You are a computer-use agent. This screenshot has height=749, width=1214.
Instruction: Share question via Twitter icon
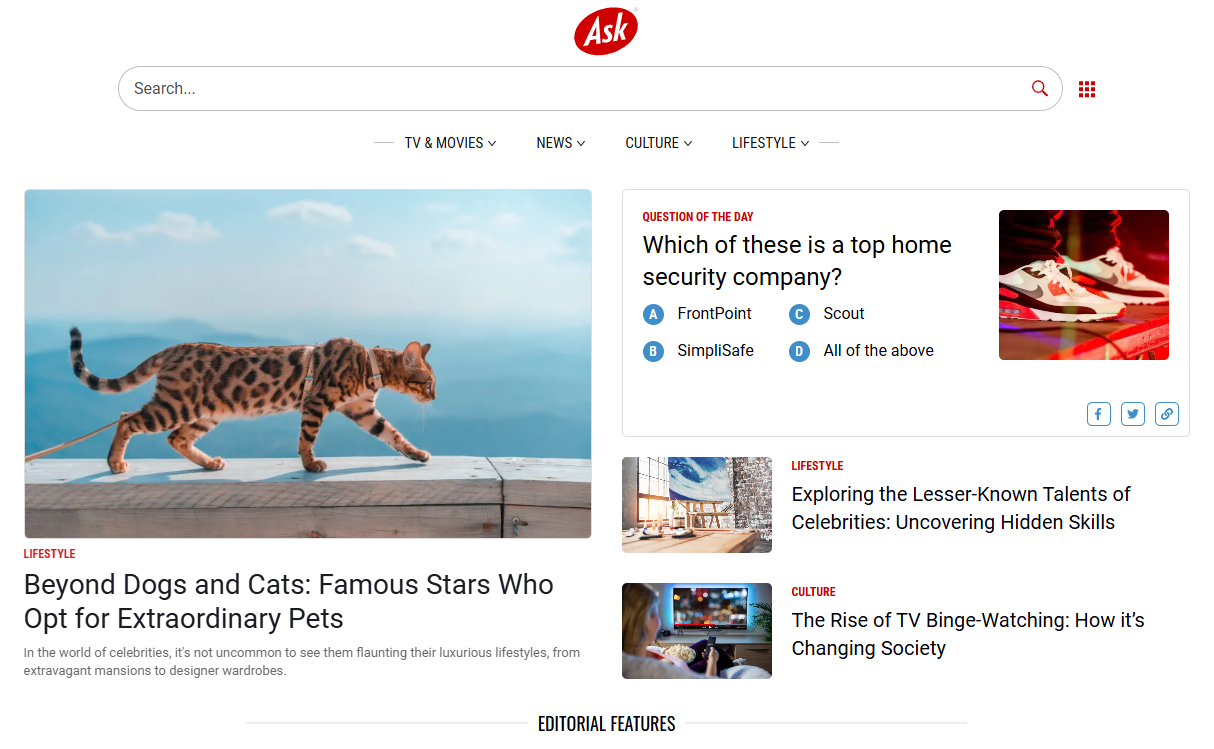coord(1133,414)
